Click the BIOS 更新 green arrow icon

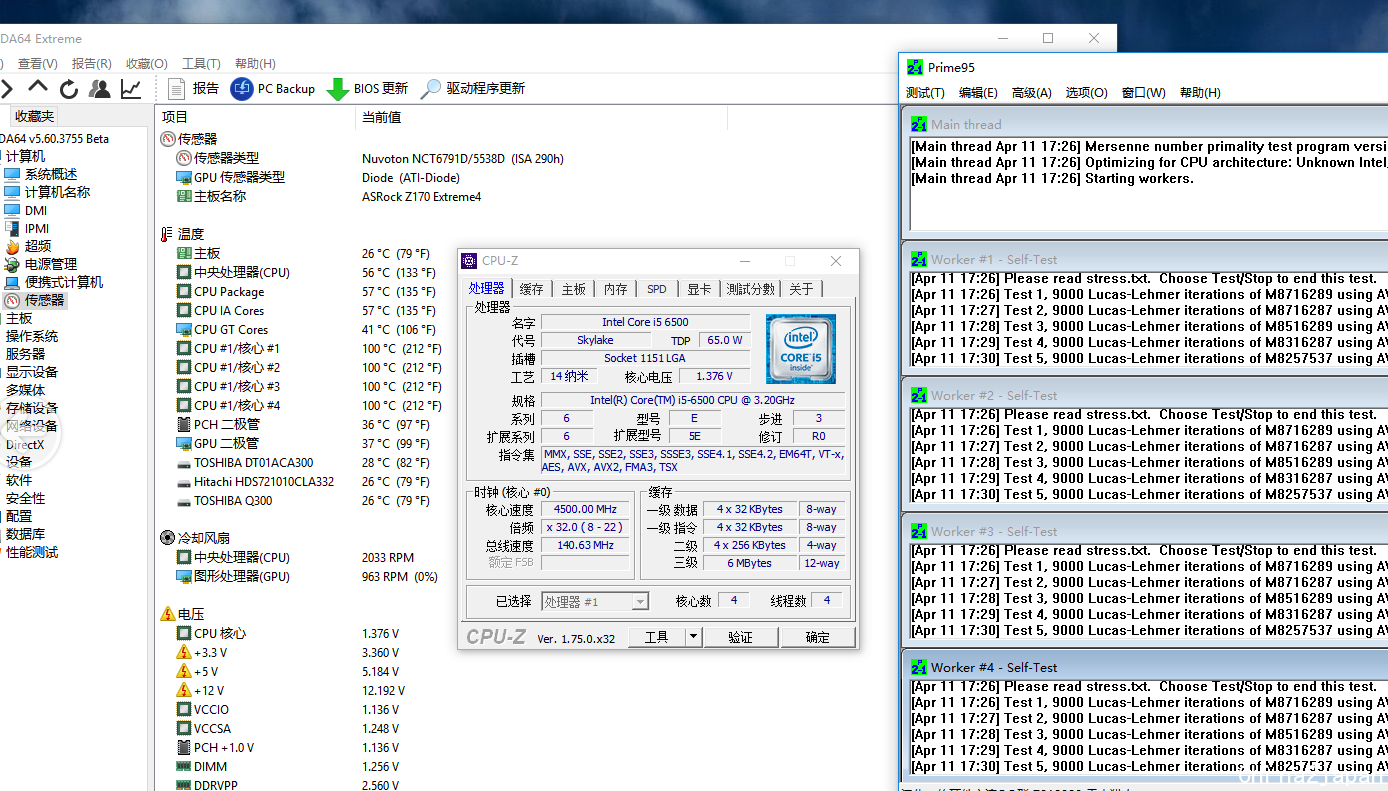[337, 89]
